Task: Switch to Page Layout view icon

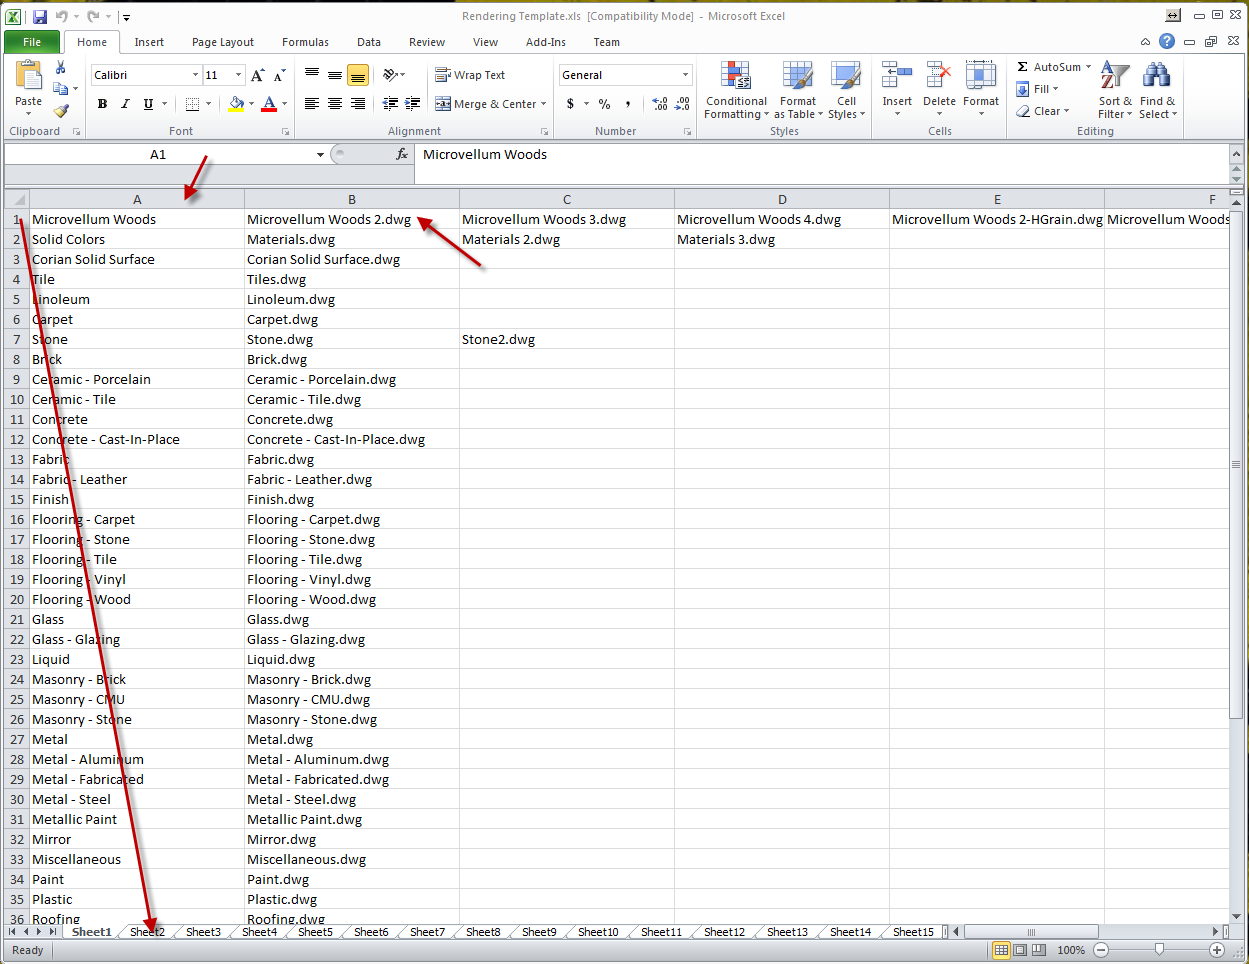Action: click(1020, 950)
